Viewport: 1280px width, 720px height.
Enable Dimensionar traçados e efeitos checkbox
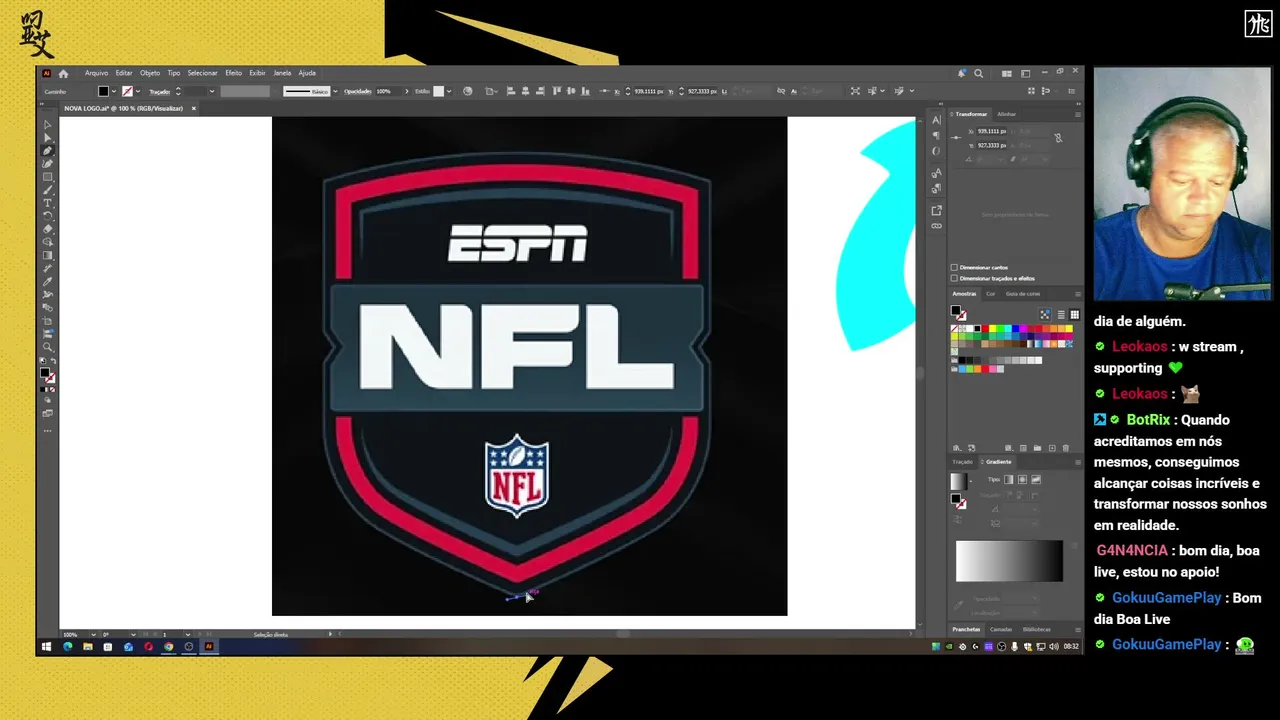(954, 278)
